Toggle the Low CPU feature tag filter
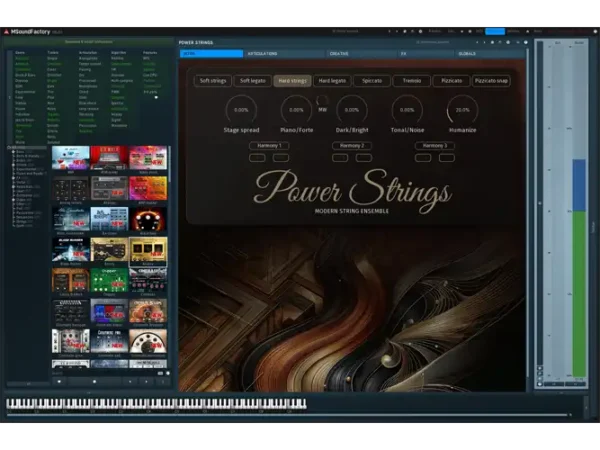 [x=148, y=75]
